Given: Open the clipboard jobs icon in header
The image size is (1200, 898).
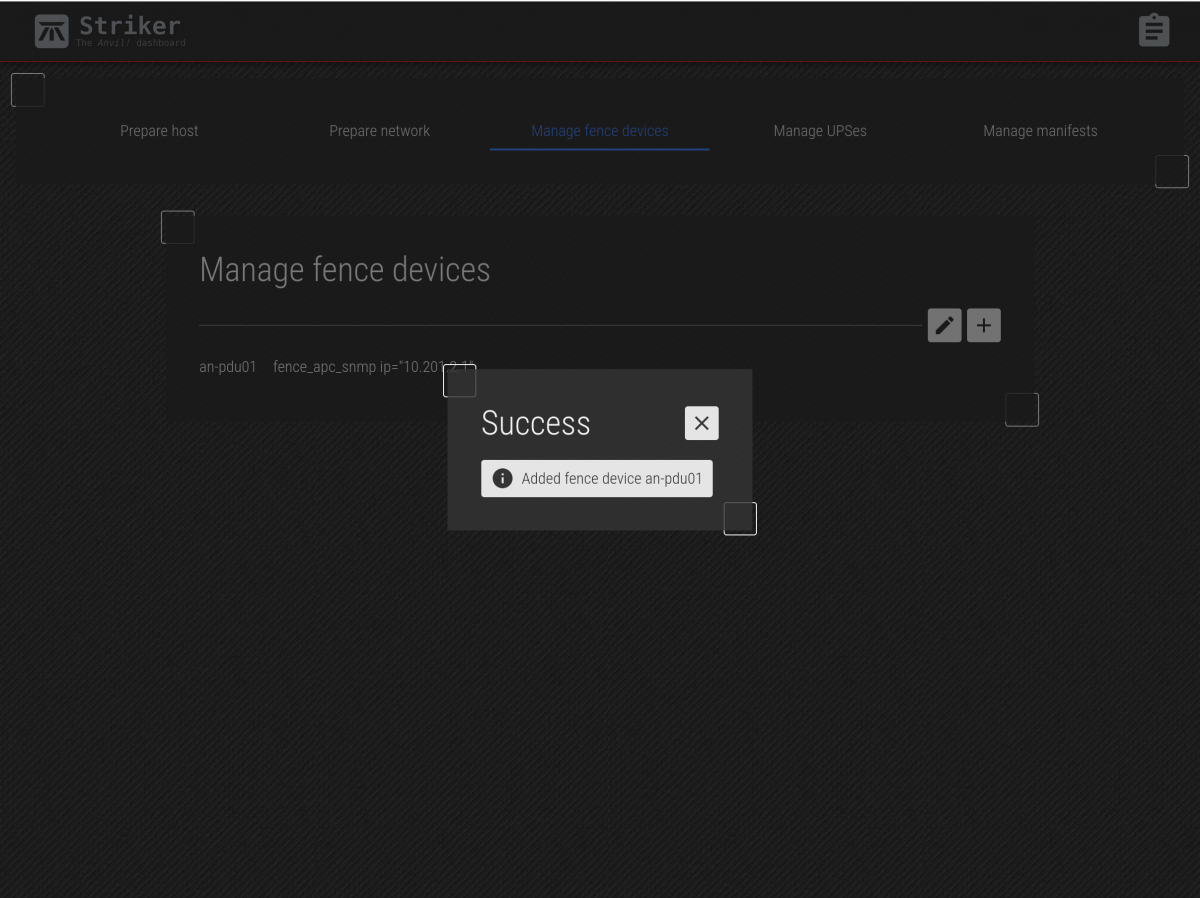Looking at the screenshot, I should click(1154, 30).
